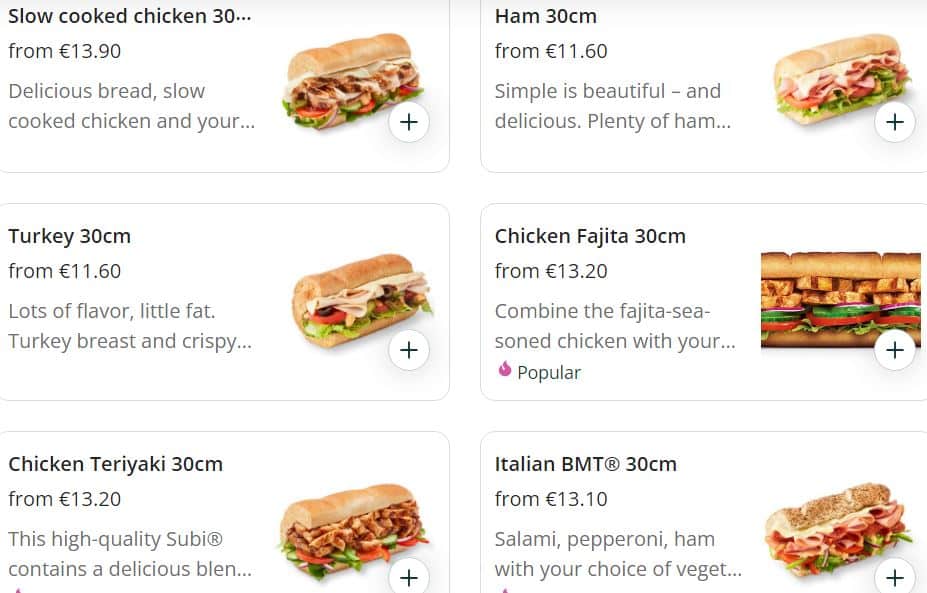Select the Chicken Fajita 30cm heading
The image size is (927, 593).
590,237
